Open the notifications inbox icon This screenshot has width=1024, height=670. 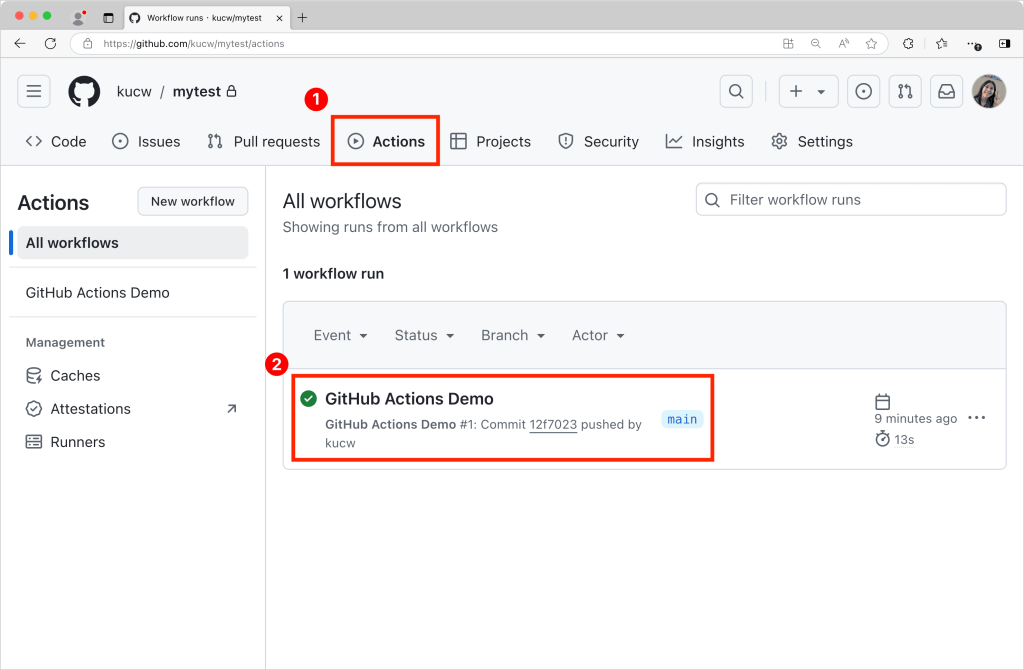click(946, 91)
